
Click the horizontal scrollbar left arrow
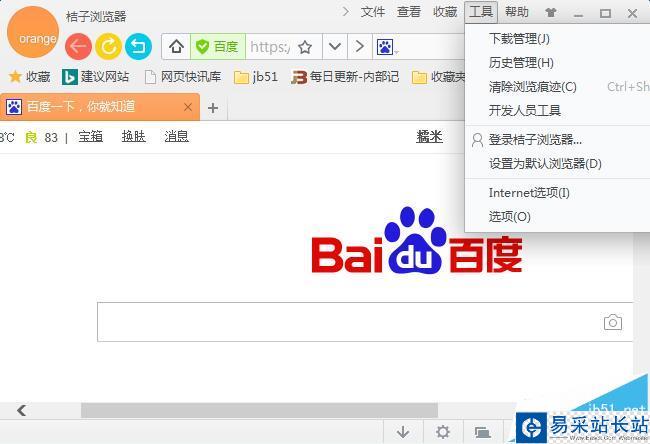tap(22, 410)
